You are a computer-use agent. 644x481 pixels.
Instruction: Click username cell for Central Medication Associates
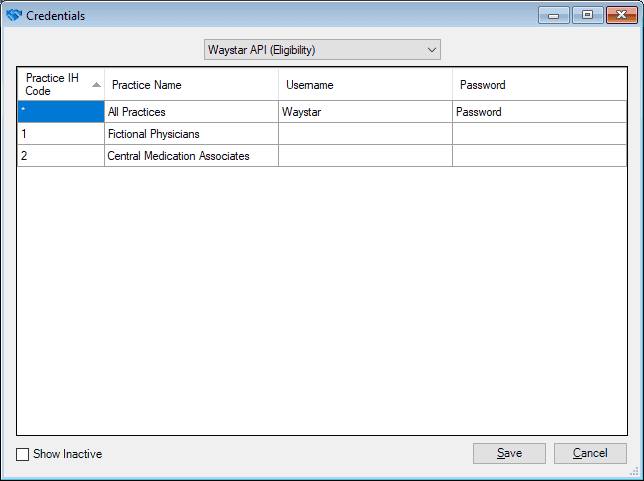[365, 156]
